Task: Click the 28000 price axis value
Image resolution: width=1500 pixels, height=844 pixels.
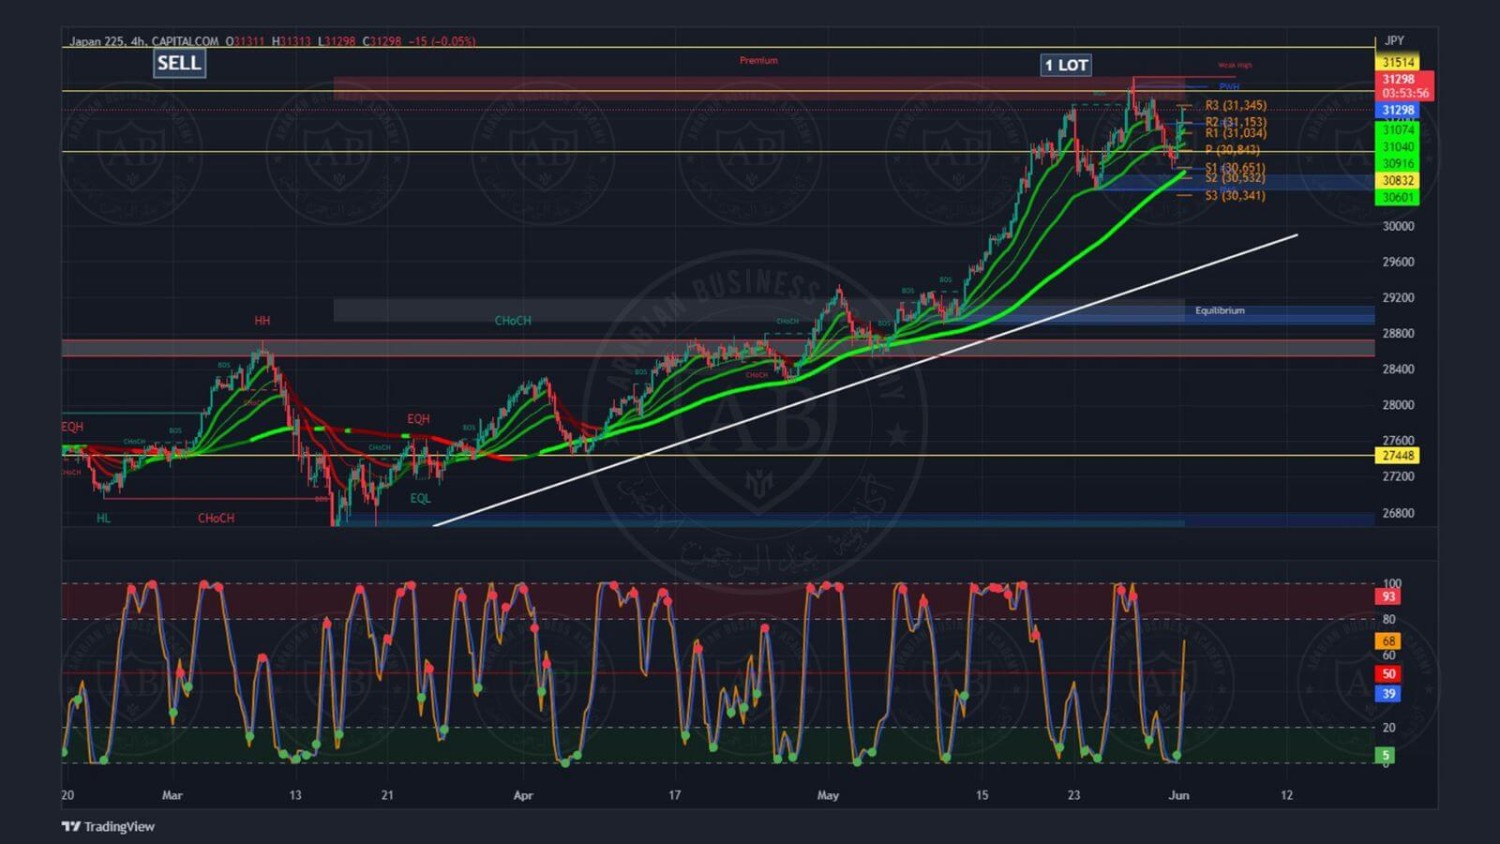Action: (1398, 405)
